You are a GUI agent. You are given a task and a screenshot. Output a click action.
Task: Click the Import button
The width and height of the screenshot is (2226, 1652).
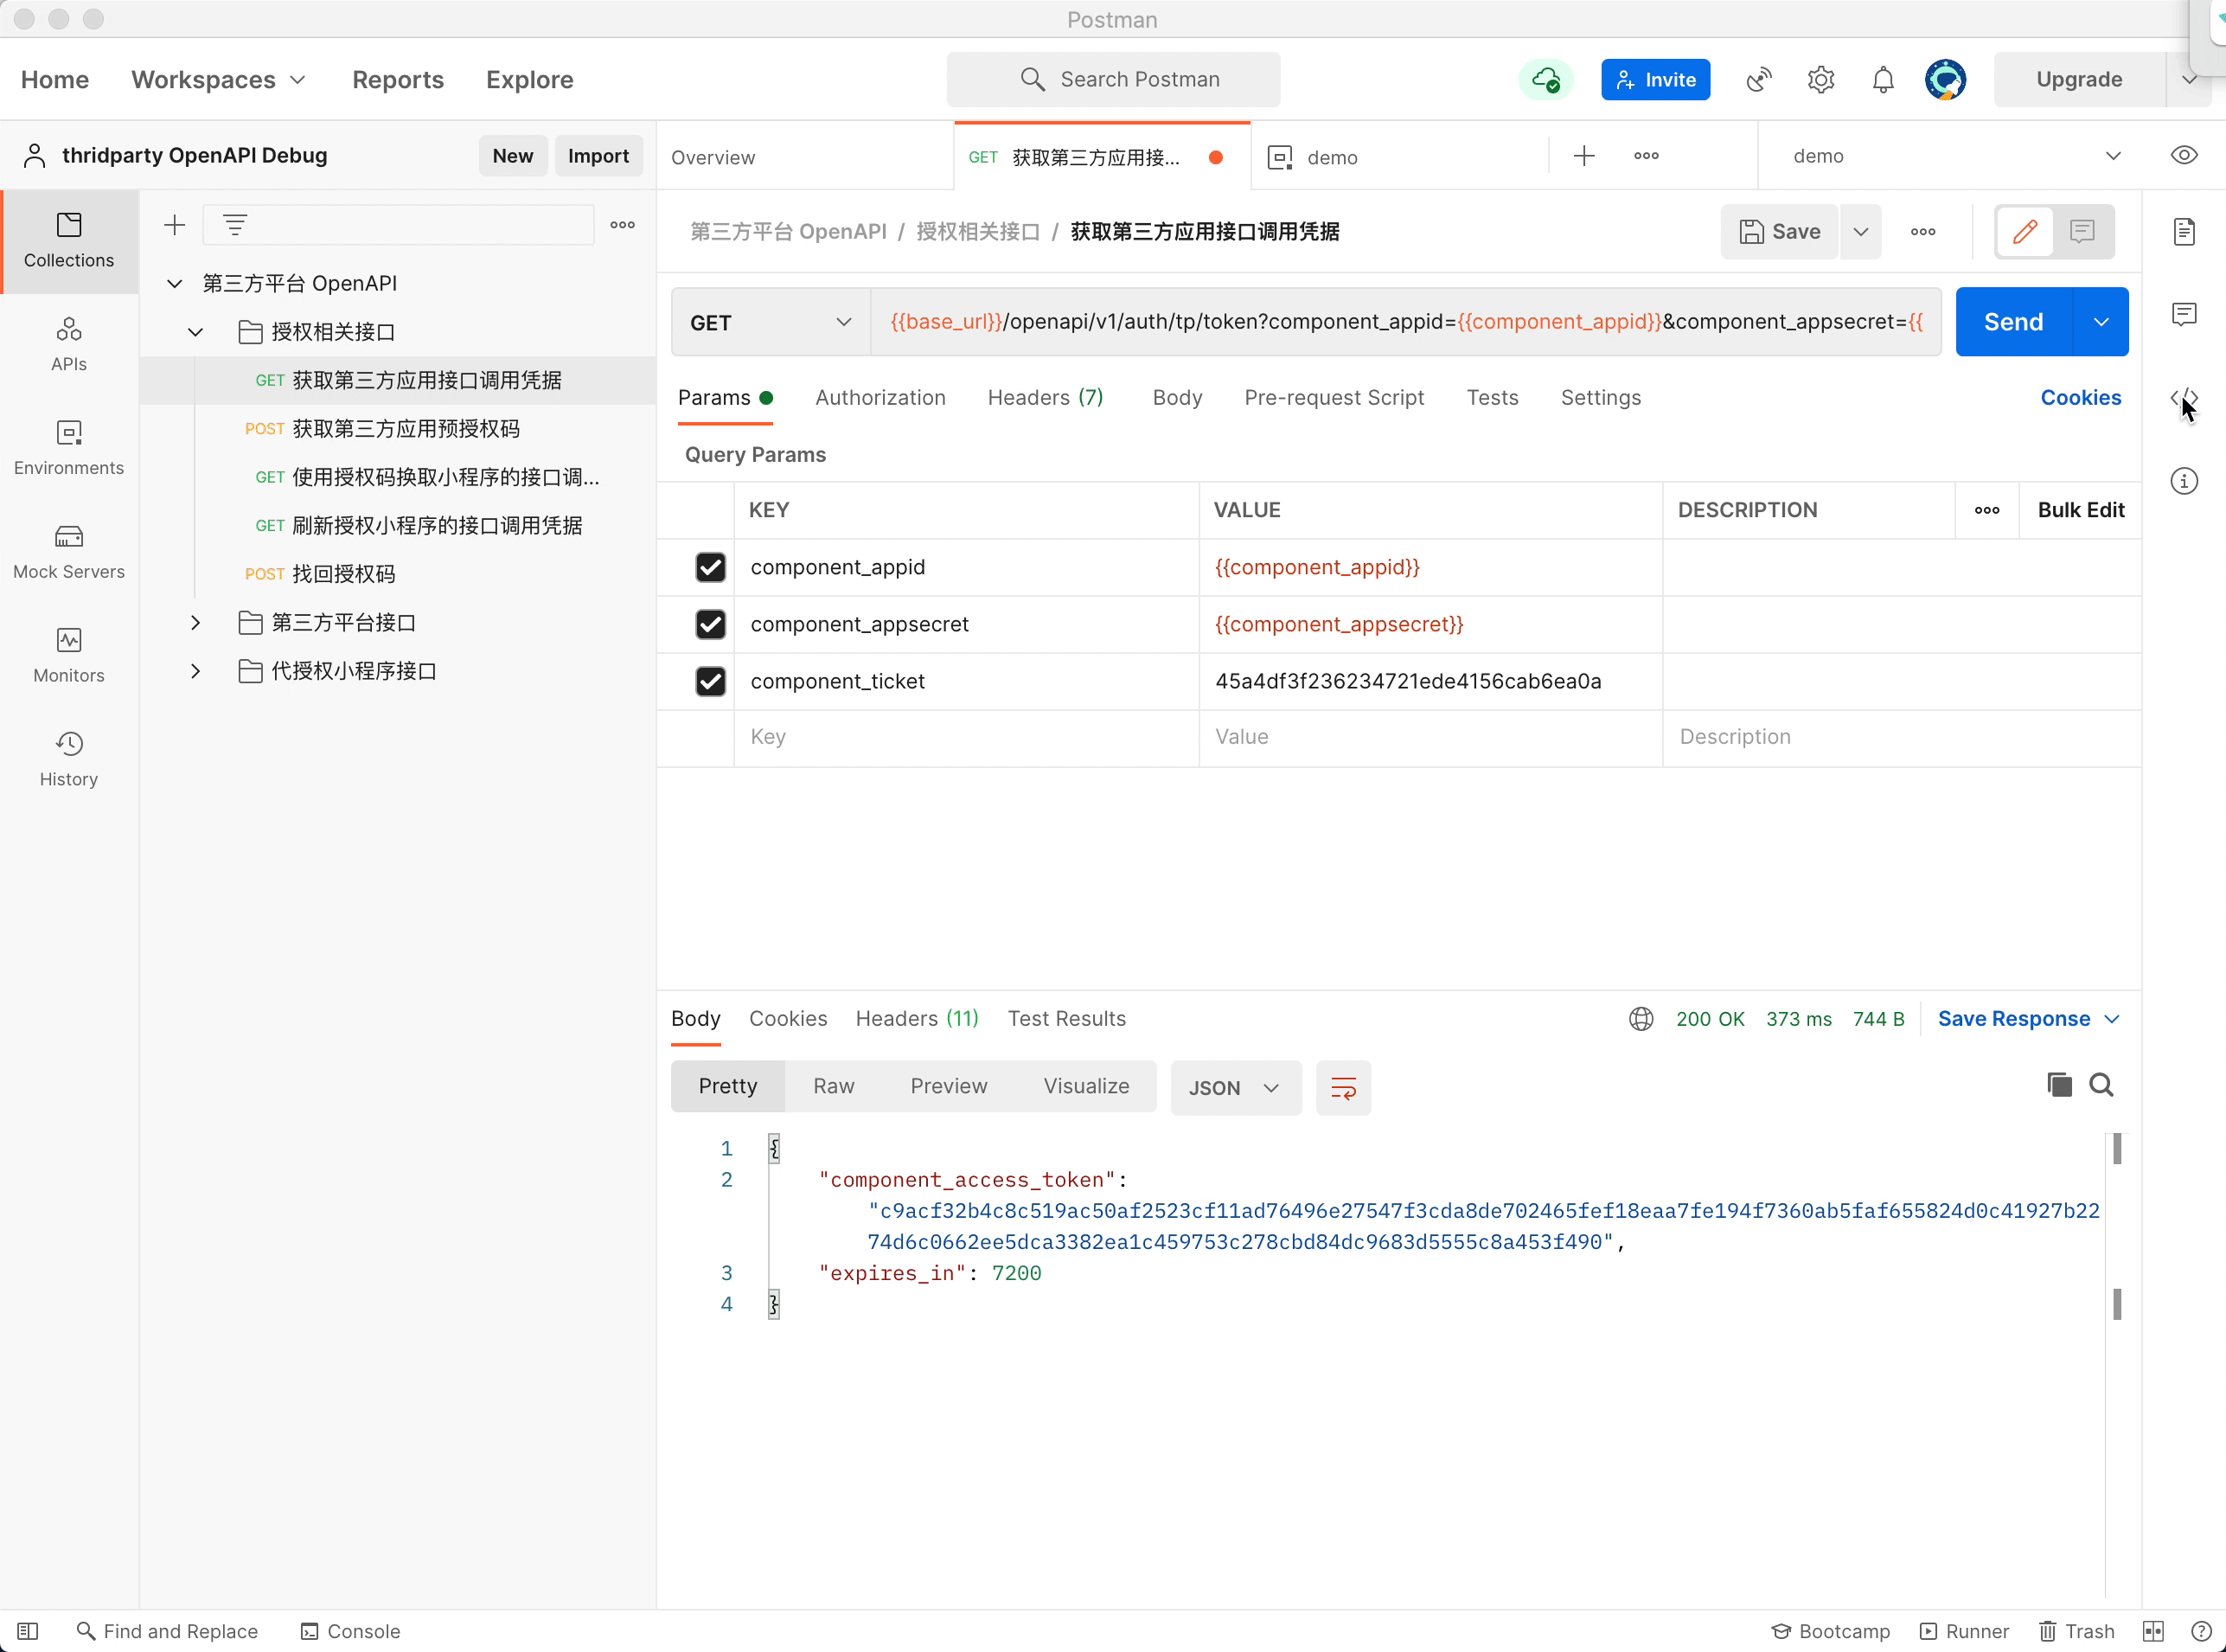coord(598,156)
